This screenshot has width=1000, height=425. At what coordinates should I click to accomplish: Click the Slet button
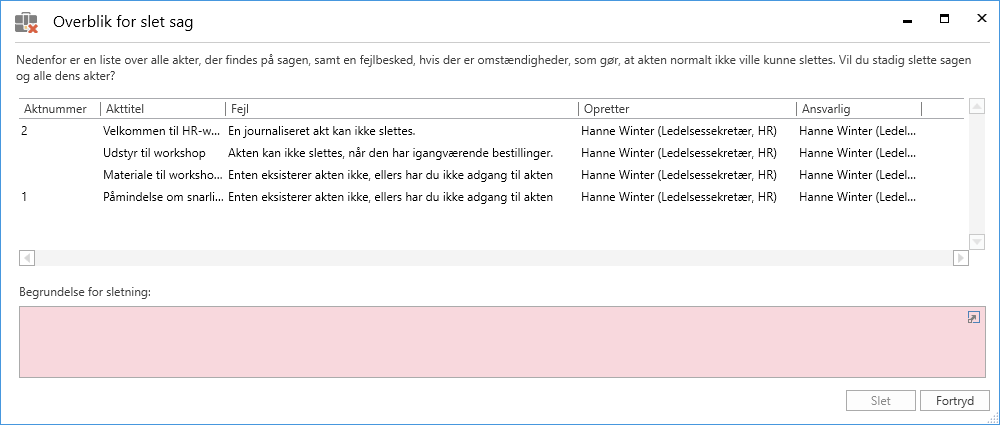pyautogui.click(x=880, y=401)
